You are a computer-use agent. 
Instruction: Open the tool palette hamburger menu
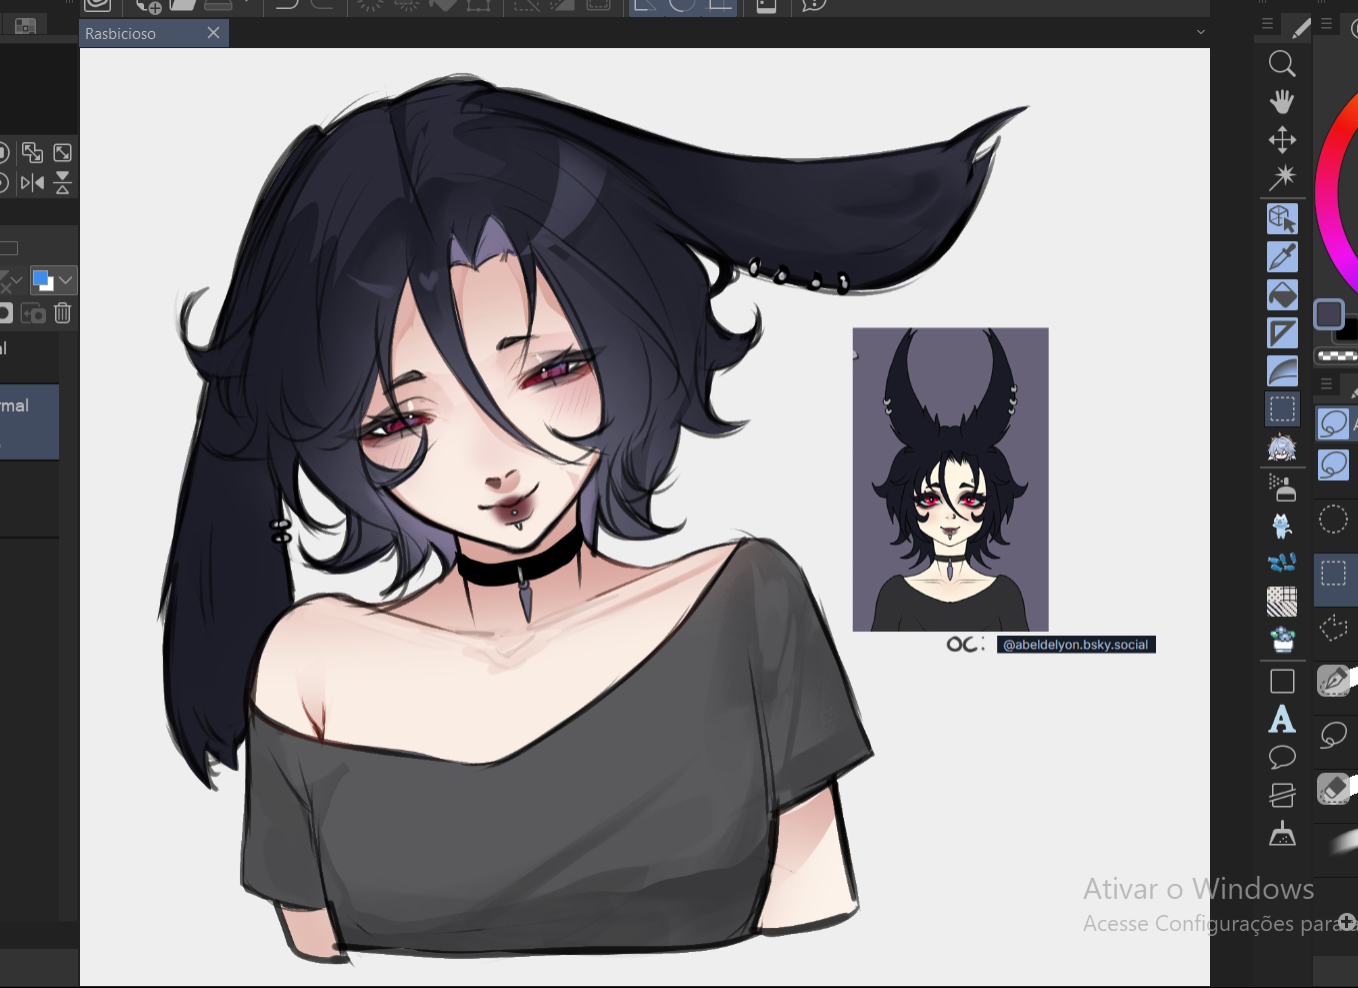pos(1267,24)
